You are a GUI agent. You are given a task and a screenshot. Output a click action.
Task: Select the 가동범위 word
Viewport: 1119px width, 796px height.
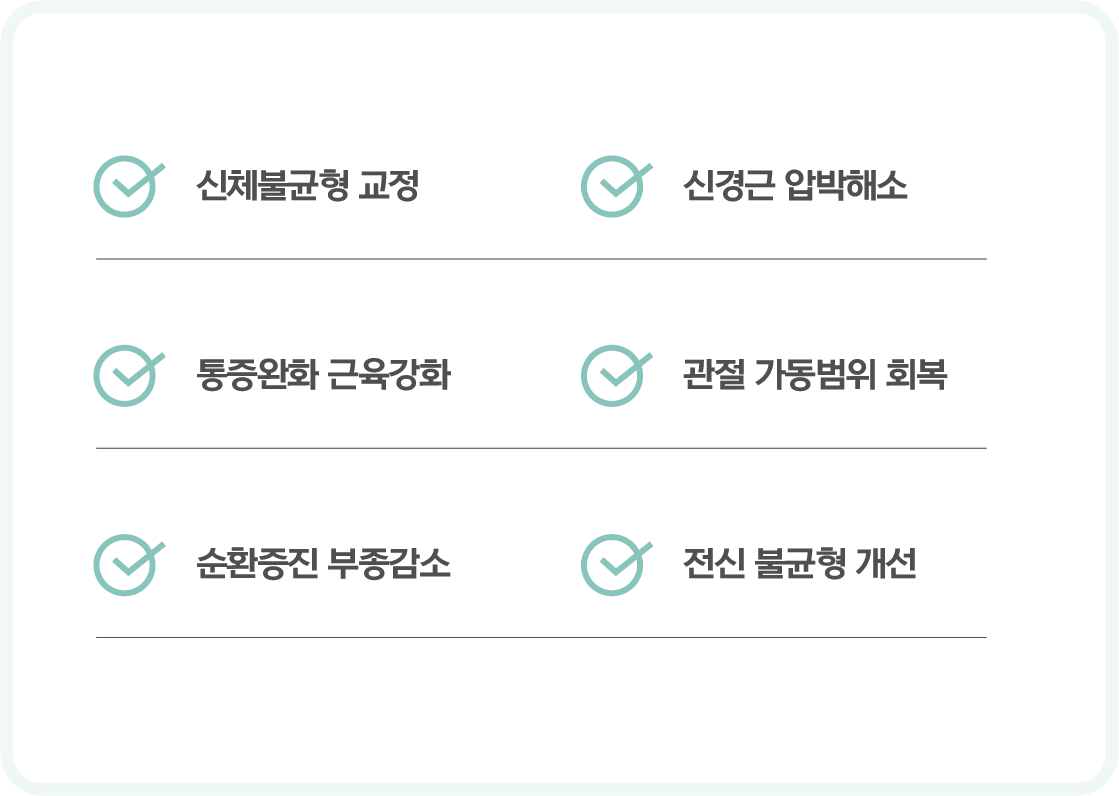click(808, 376)
